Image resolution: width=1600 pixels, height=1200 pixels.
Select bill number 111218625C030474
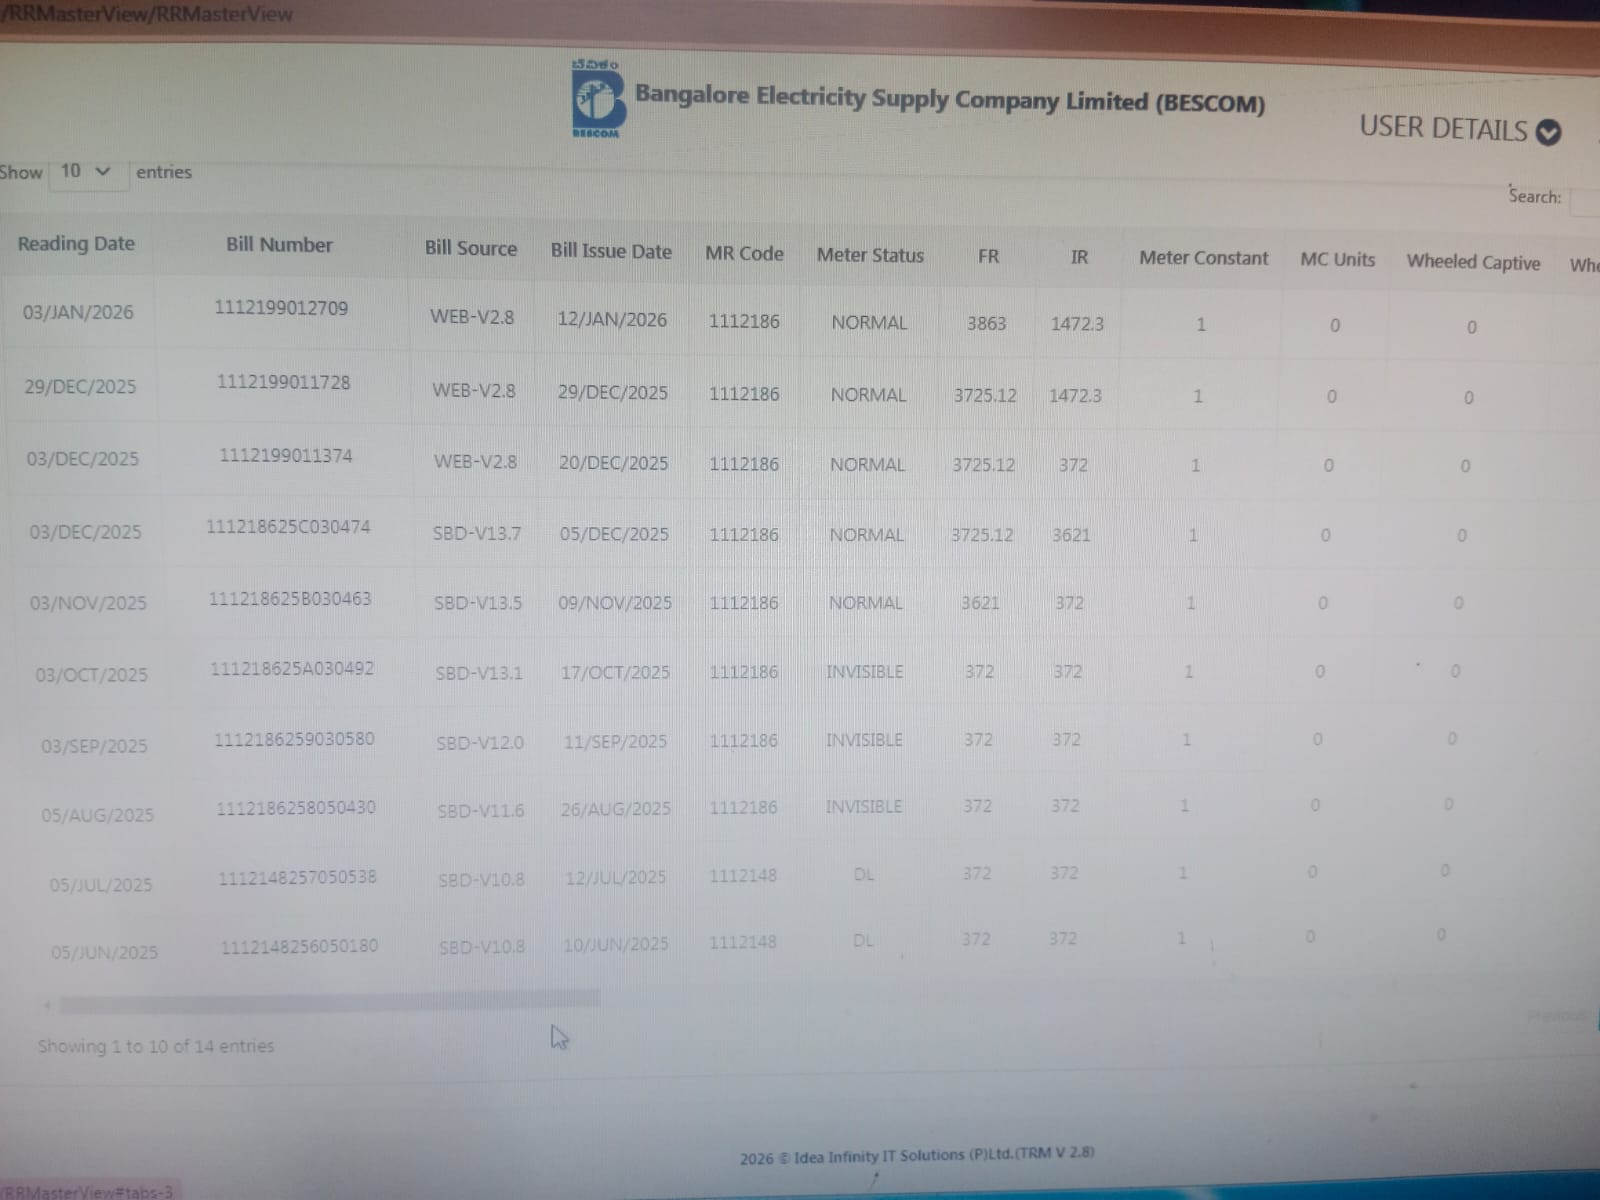pyautogui.click(x=288, y=526)
